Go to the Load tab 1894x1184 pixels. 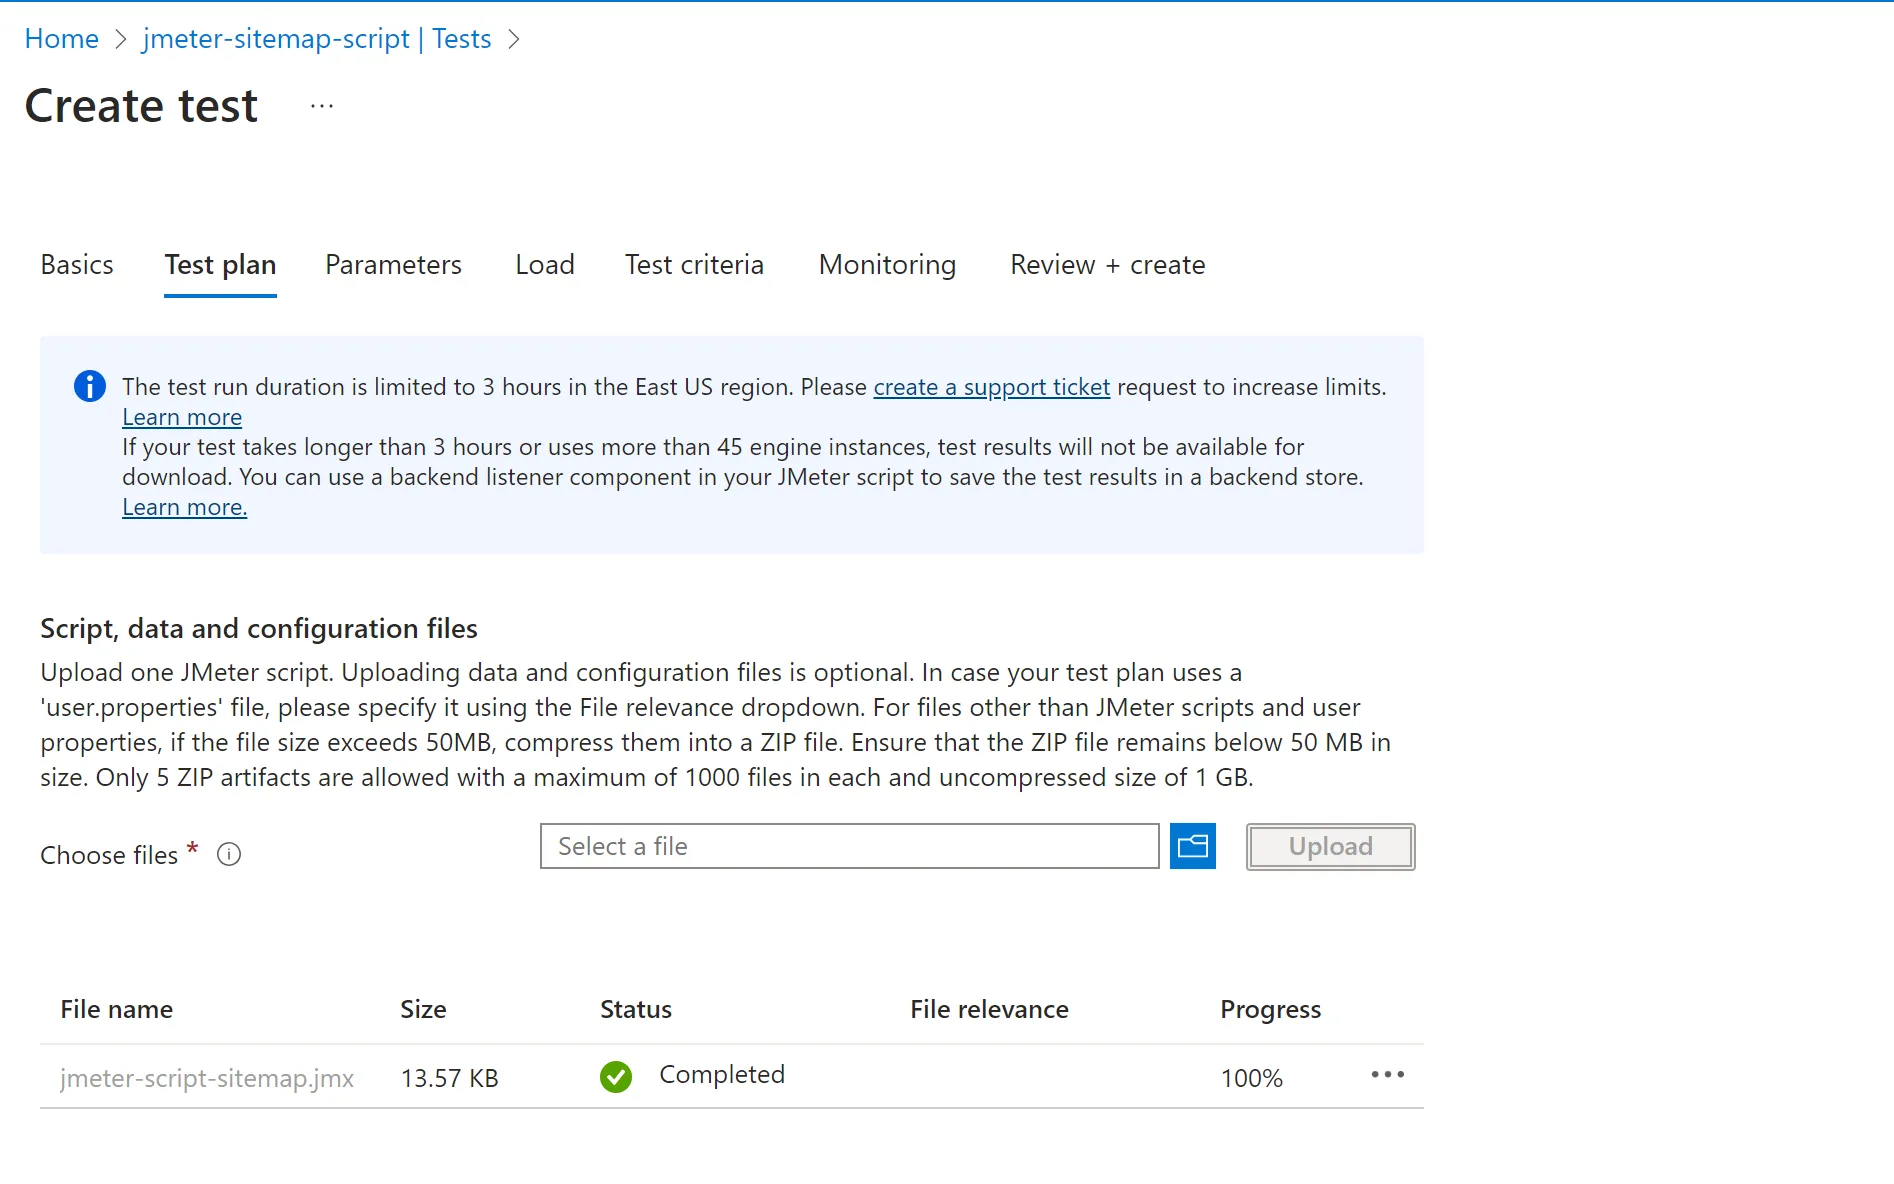click(545, 265)
